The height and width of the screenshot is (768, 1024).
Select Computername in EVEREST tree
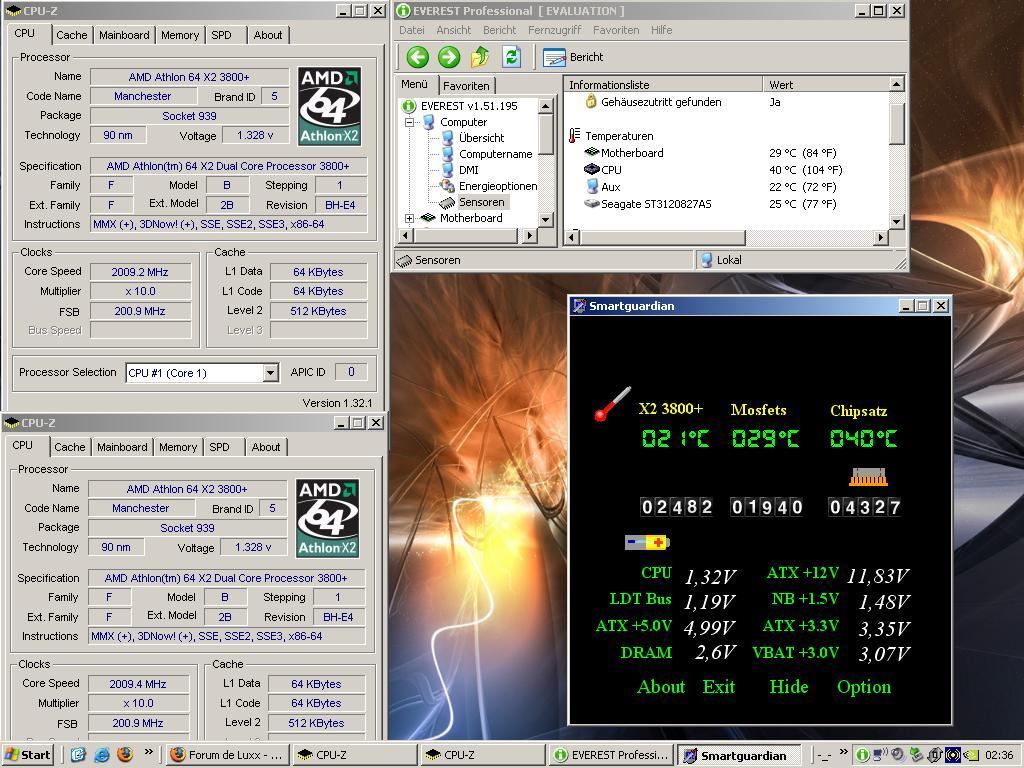496,154
